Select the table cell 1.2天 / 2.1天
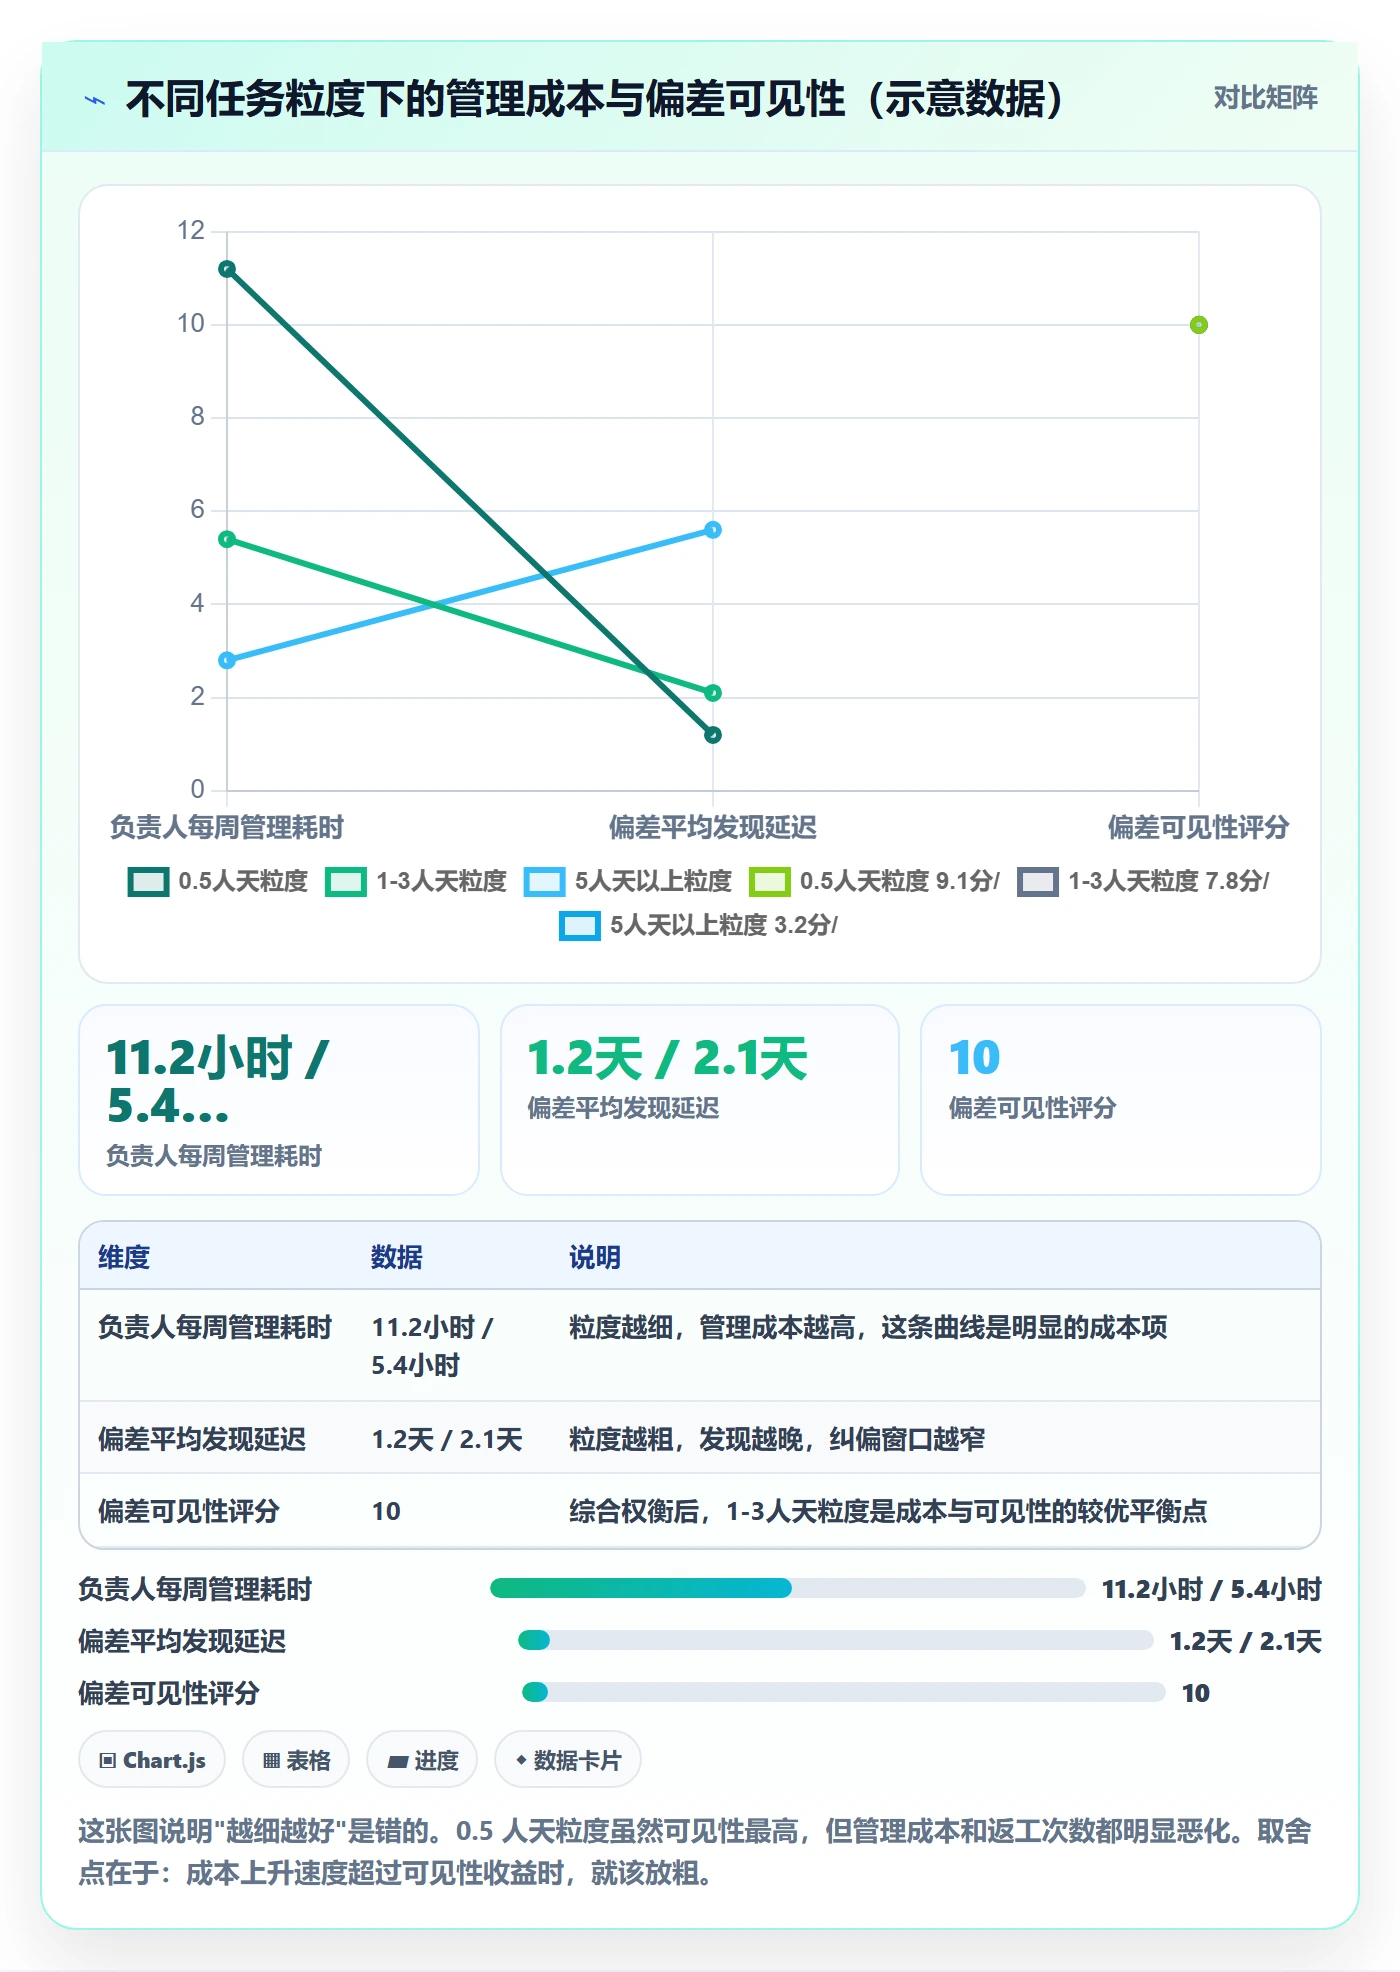This screenshot has height=1972, width=1400. pos(447,1440)
